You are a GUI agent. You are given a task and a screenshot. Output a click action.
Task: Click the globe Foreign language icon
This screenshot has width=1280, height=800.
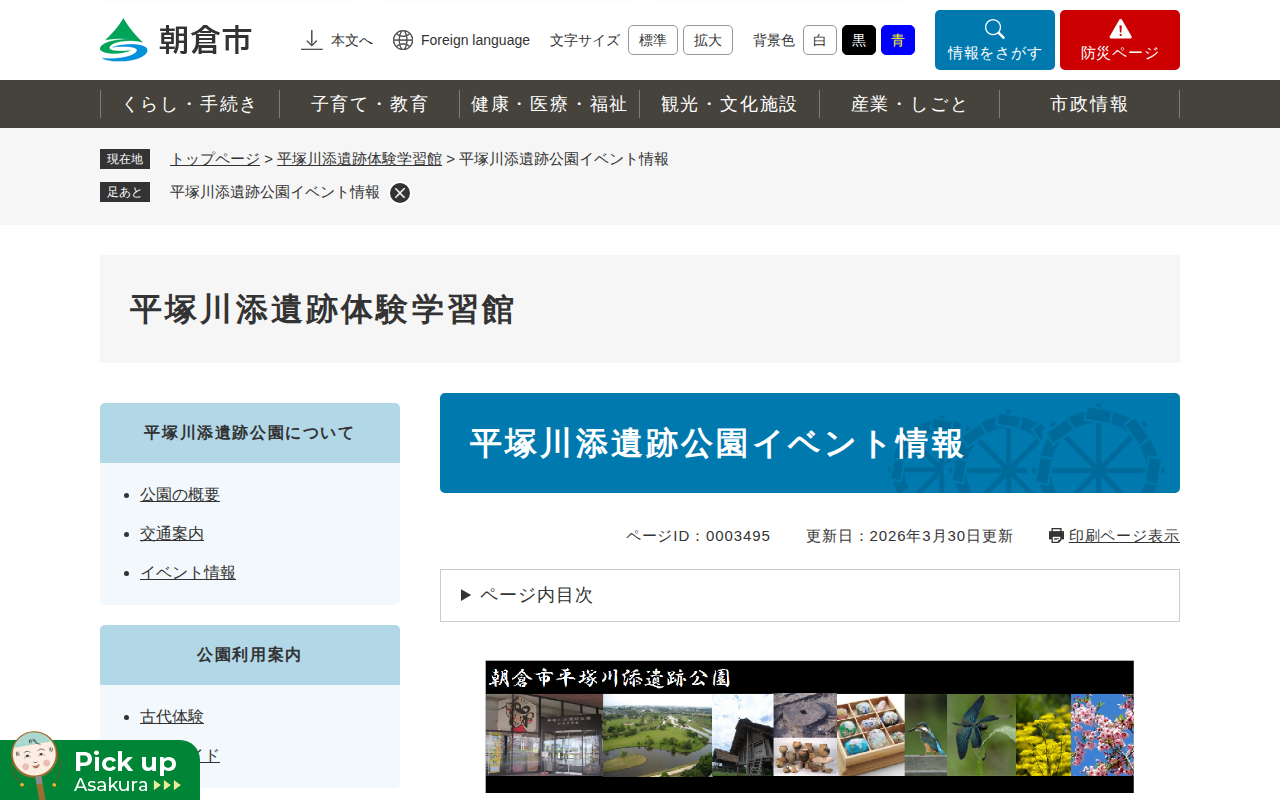403,40
